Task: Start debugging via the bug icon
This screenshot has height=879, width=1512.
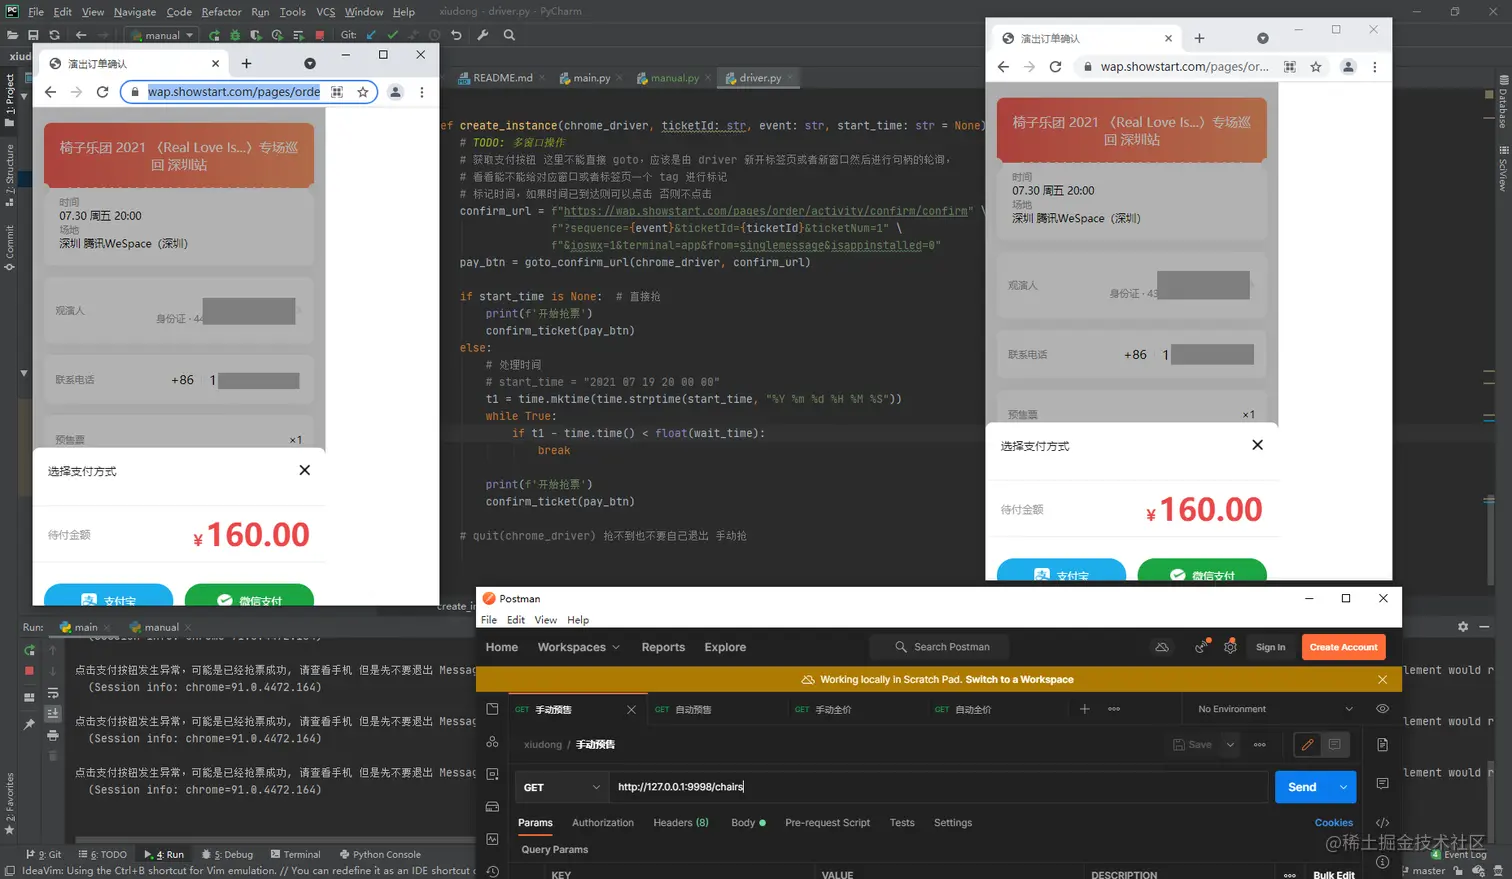Action: pos(235,34)
